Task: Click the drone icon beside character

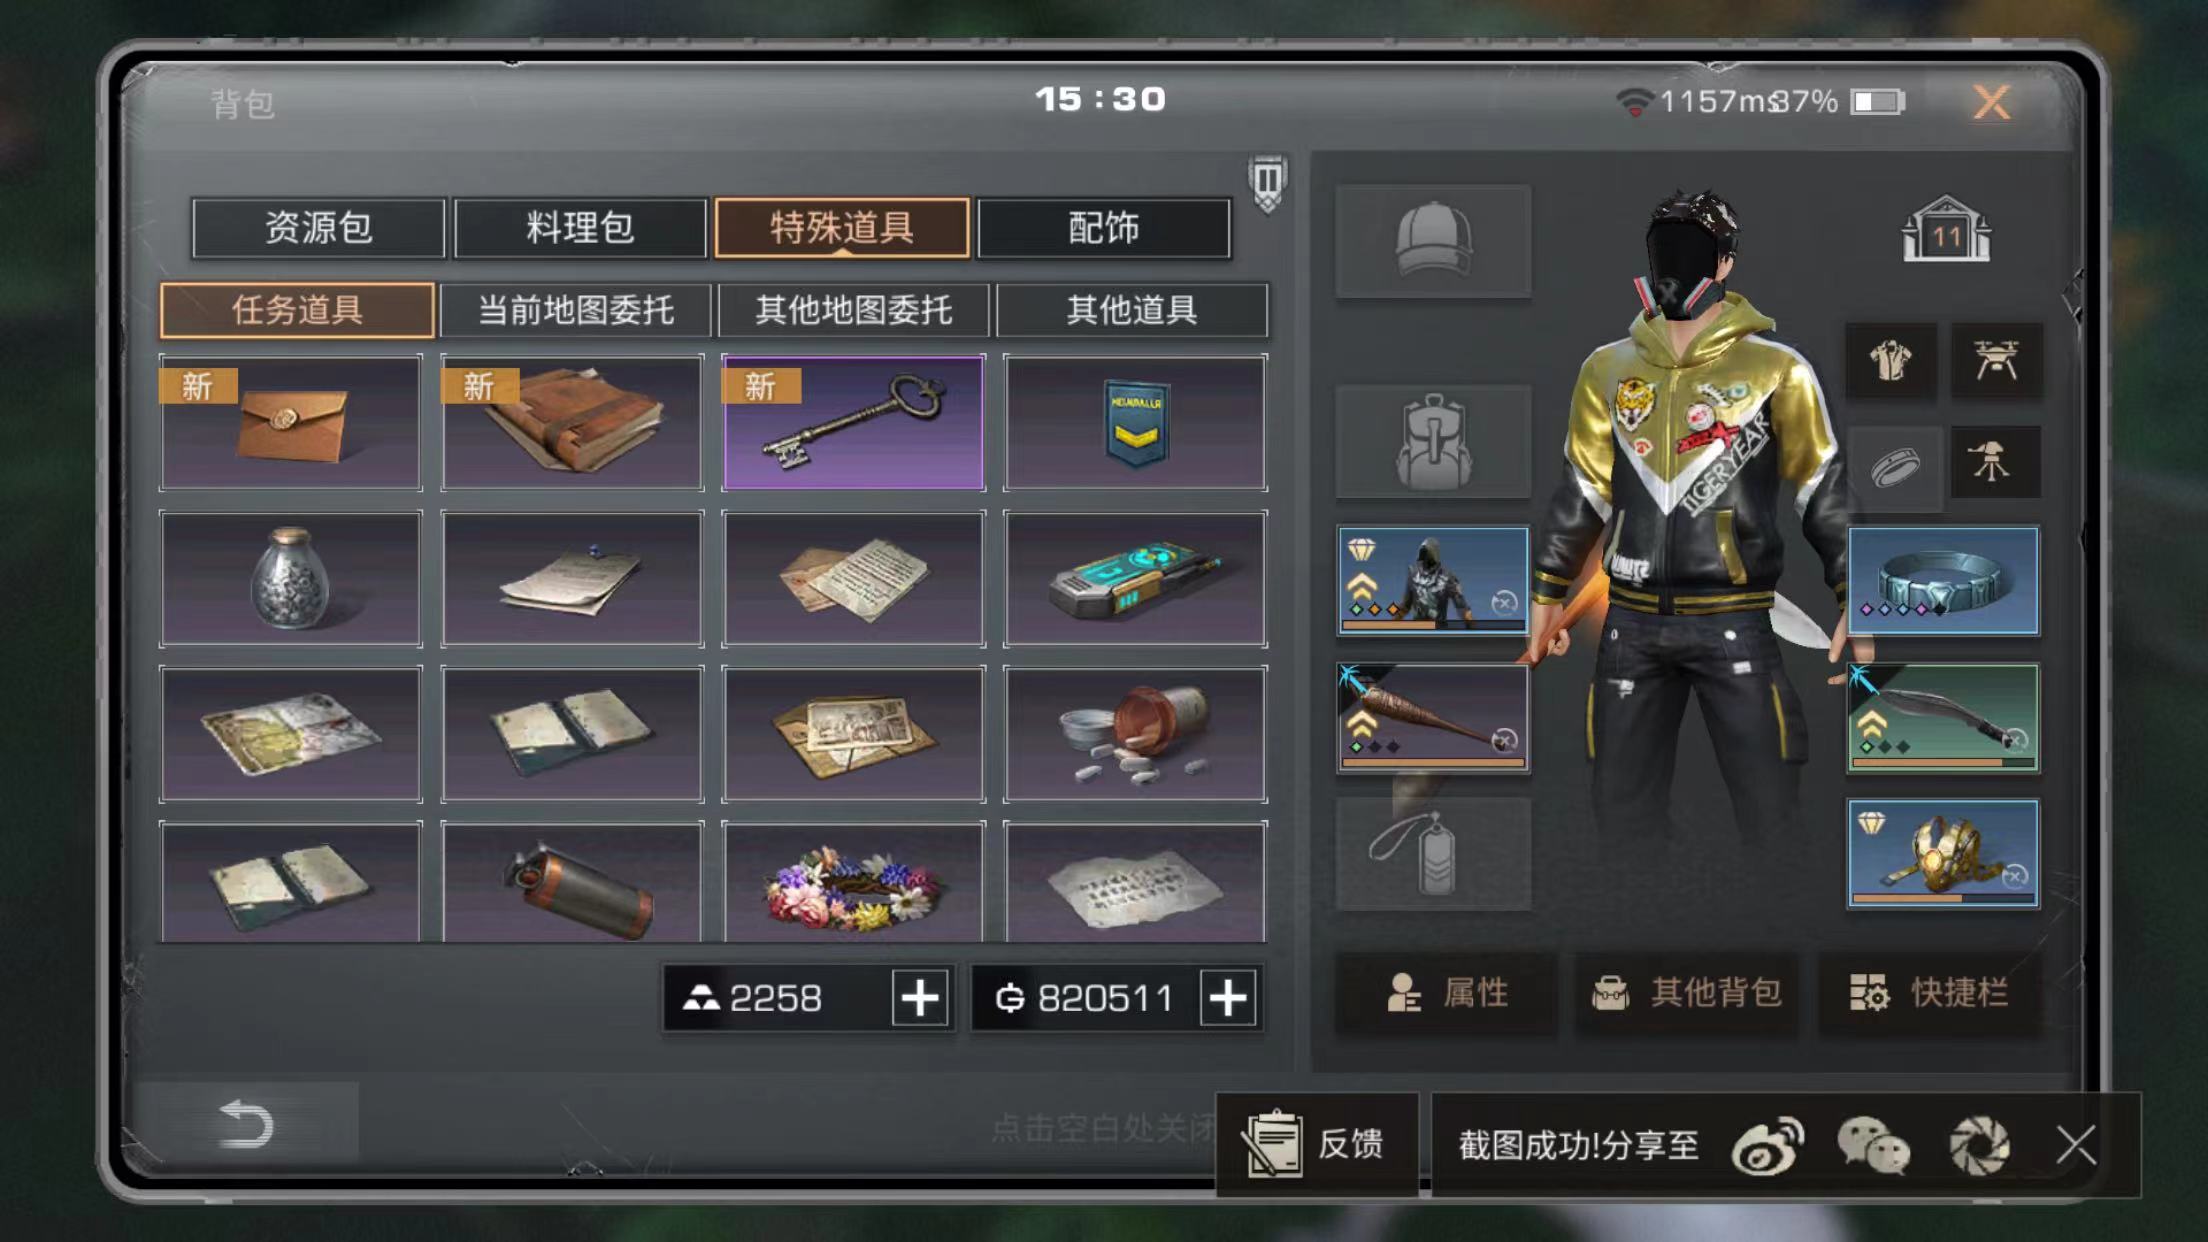Action: (1996, 360)
